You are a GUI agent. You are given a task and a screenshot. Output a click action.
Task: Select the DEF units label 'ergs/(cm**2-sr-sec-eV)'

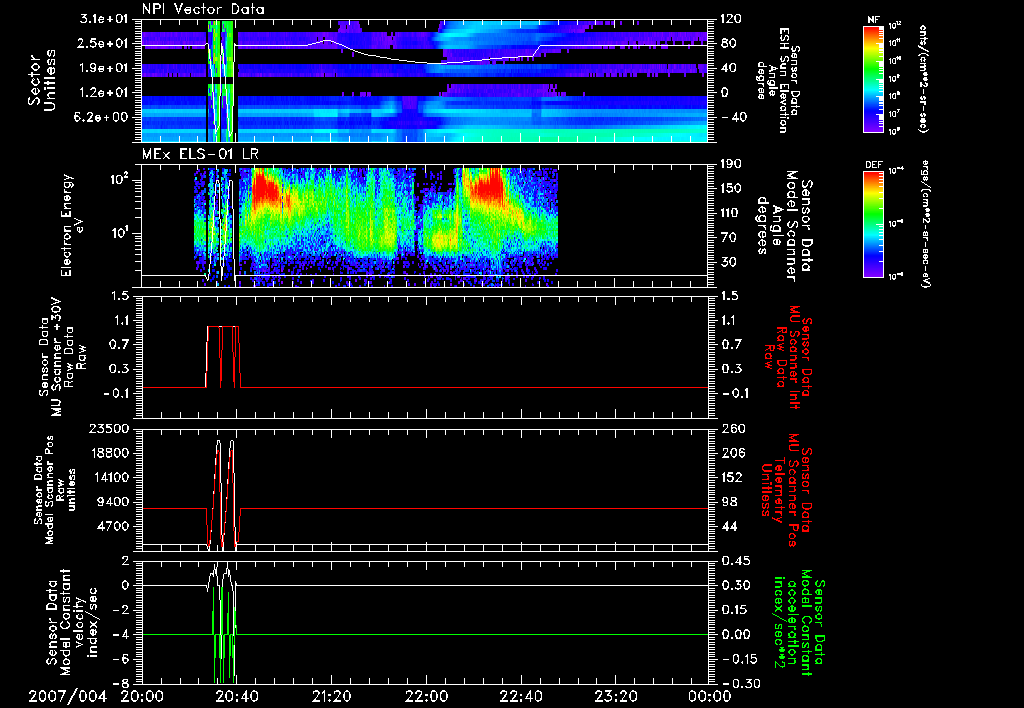tap(925, 224)
